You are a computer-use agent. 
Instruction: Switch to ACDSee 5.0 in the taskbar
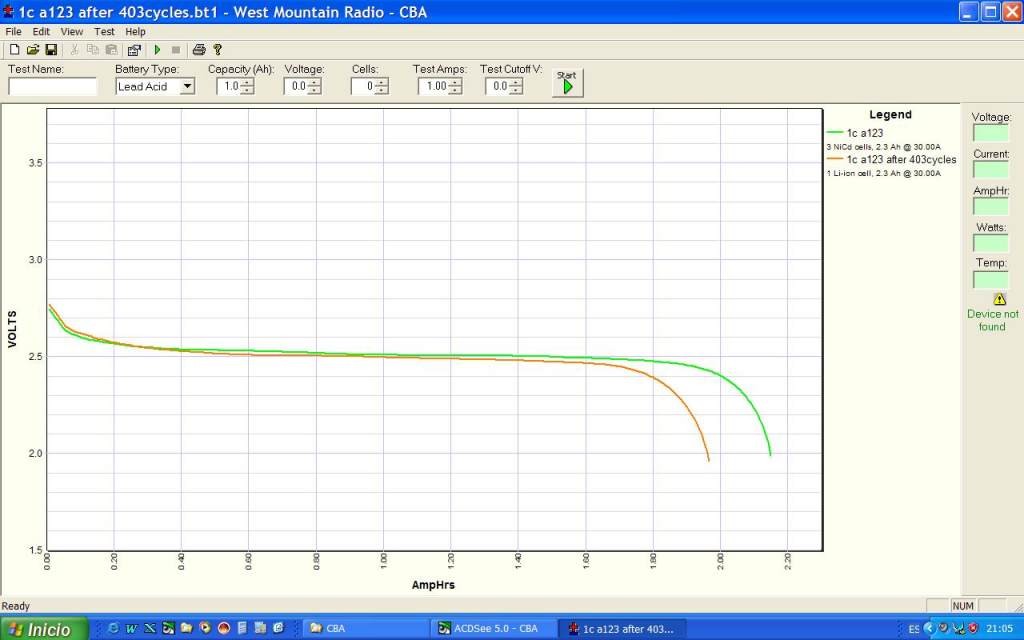coord(490,629)
